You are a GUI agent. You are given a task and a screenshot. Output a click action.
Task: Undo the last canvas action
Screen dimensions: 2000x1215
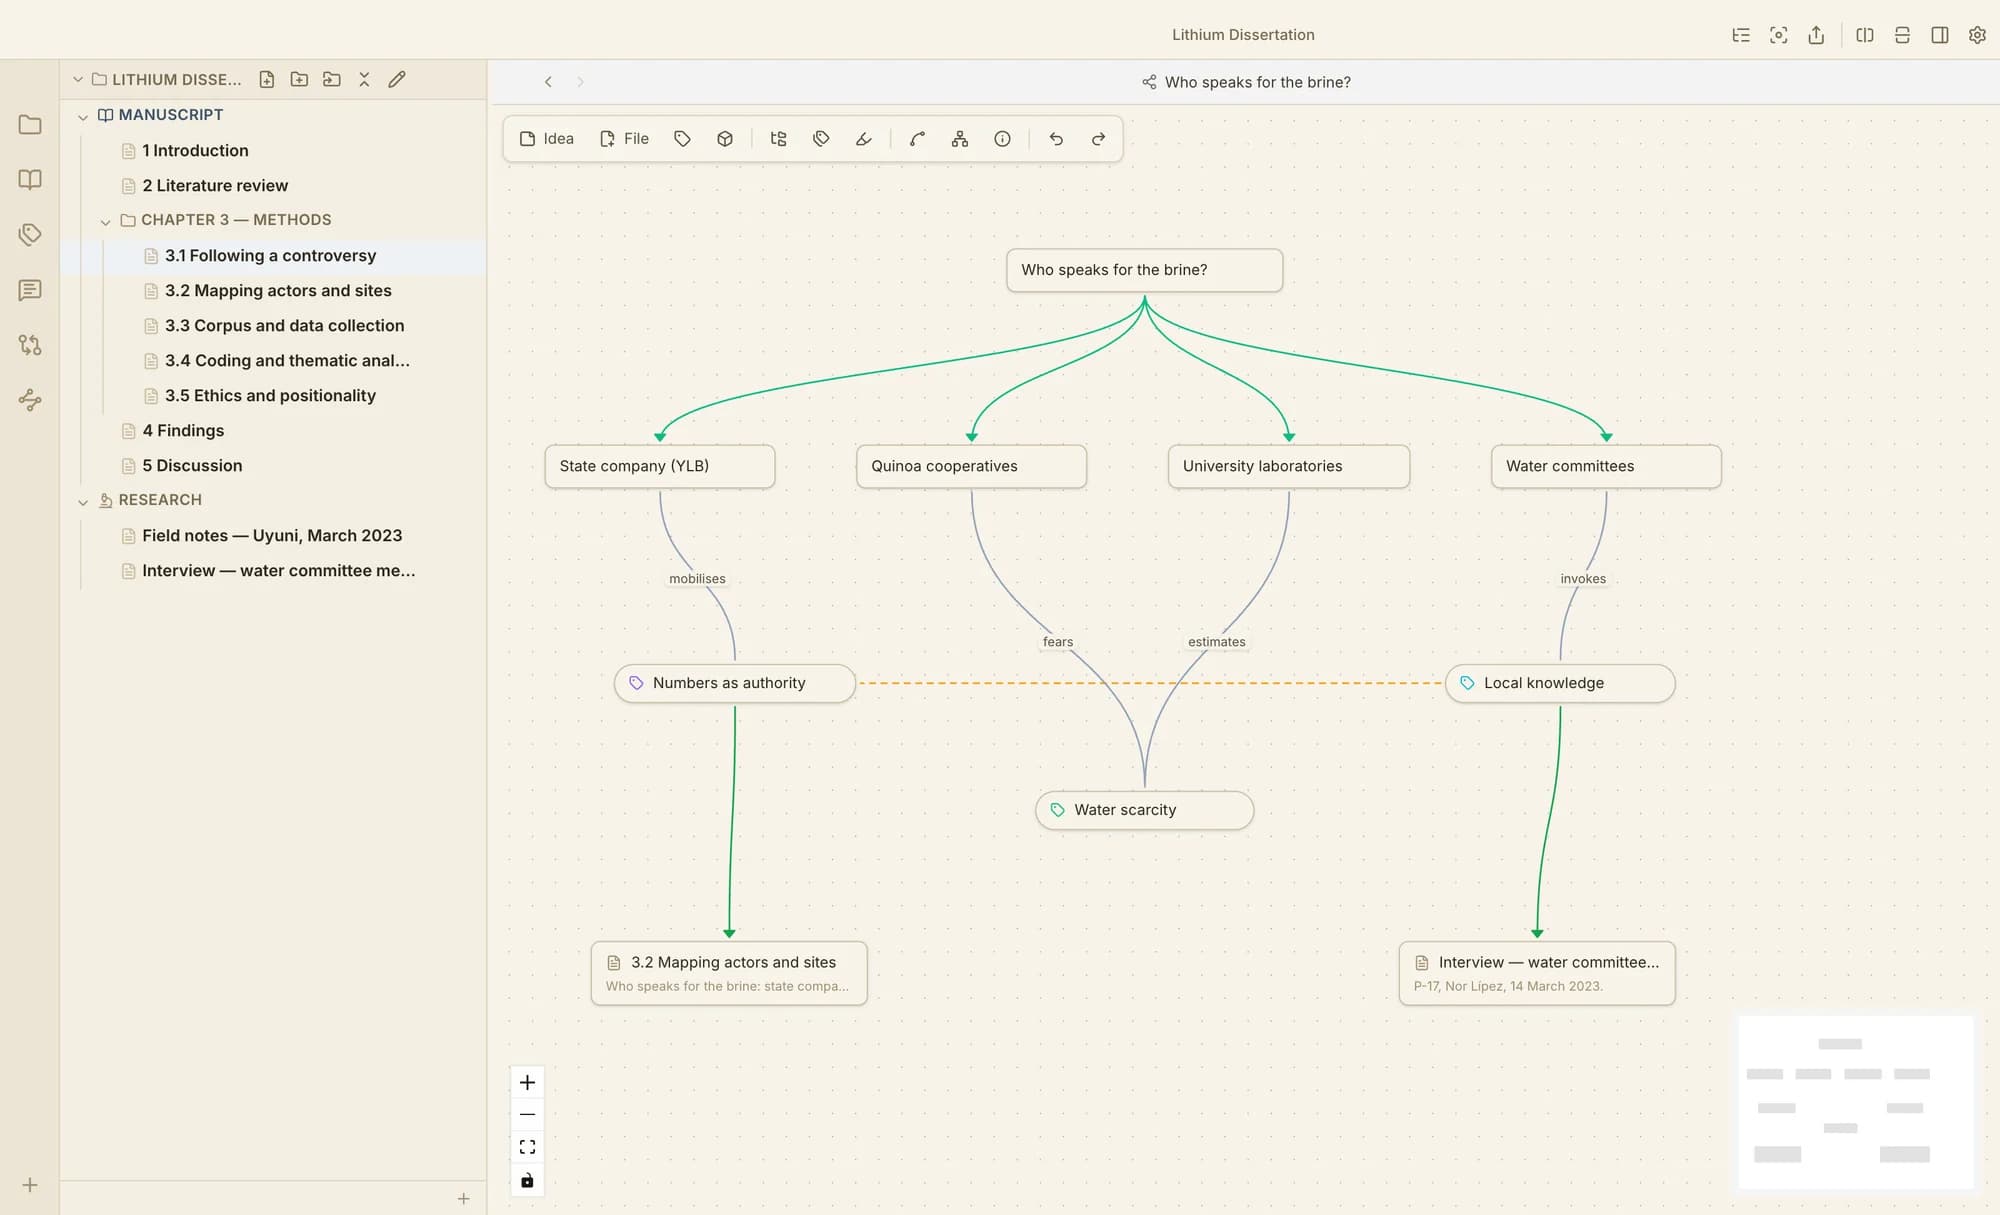point(1056,139)
